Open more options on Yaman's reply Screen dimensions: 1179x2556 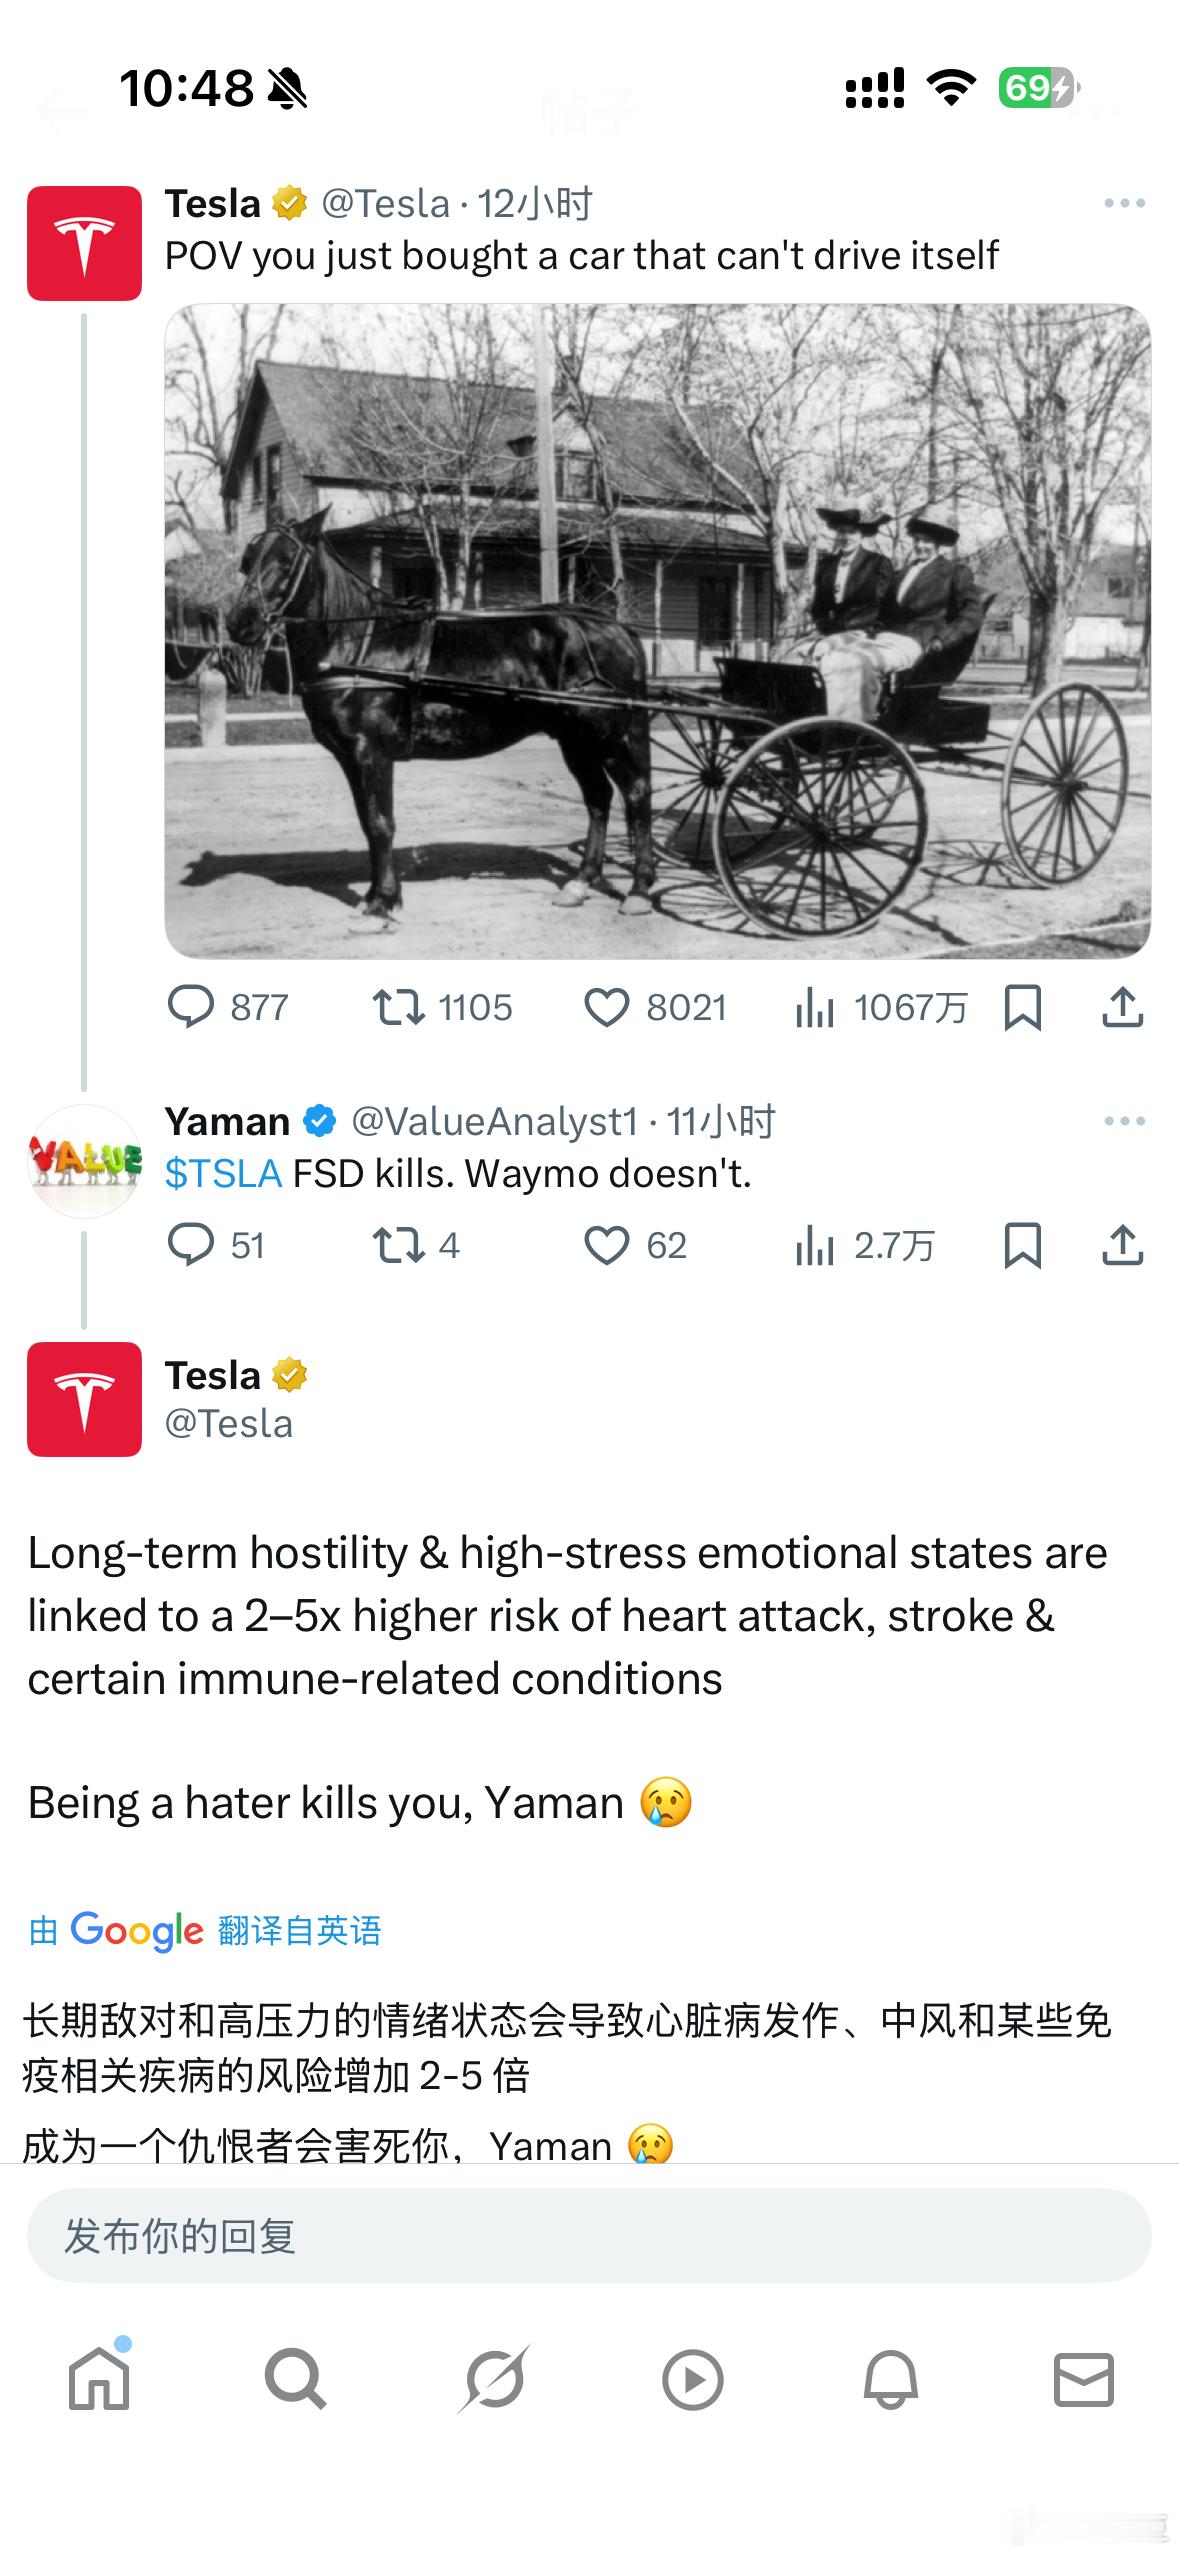coord(1124,1121)
